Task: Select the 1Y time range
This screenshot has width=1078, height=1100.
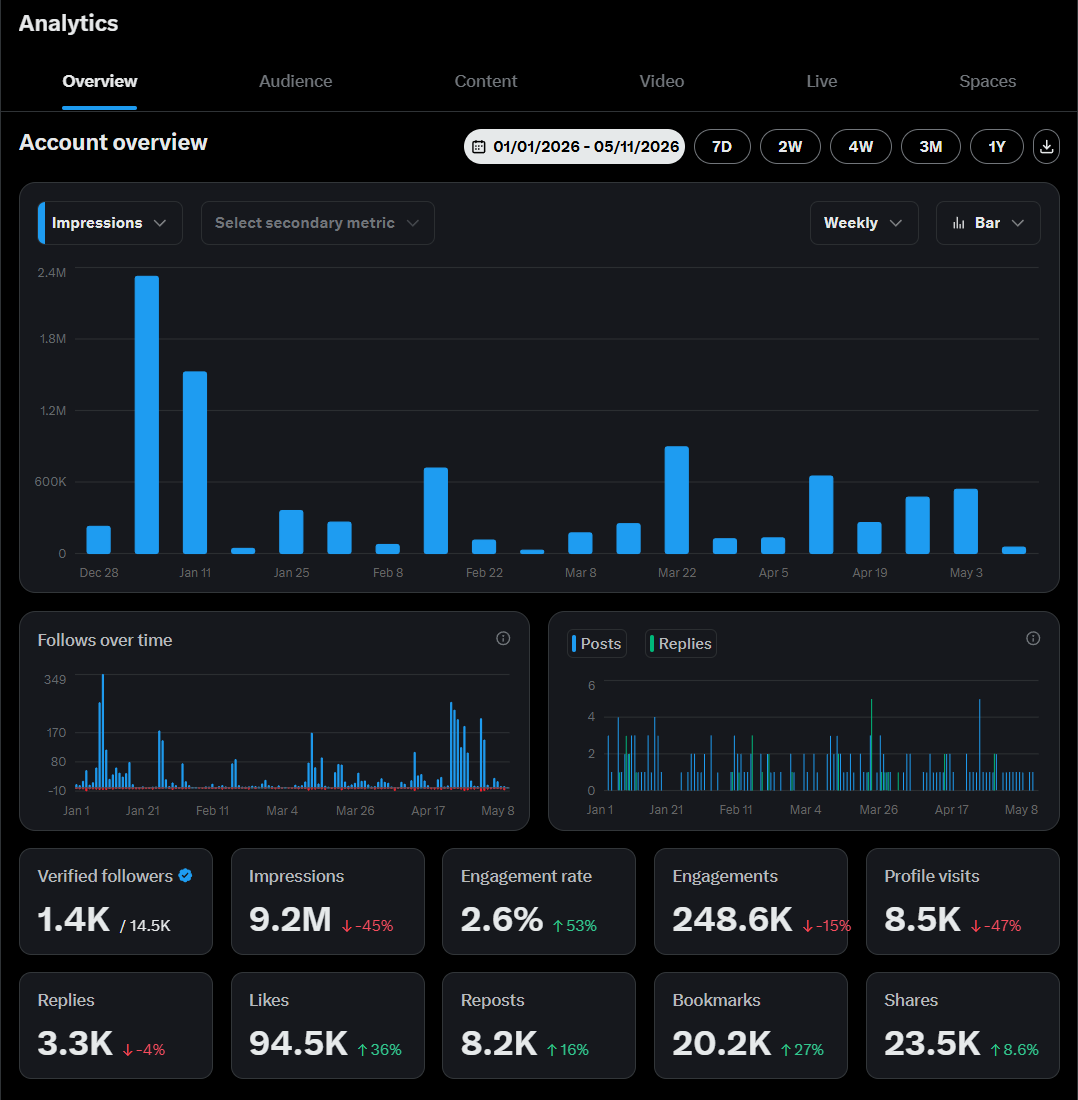Action: click(997, 147)
